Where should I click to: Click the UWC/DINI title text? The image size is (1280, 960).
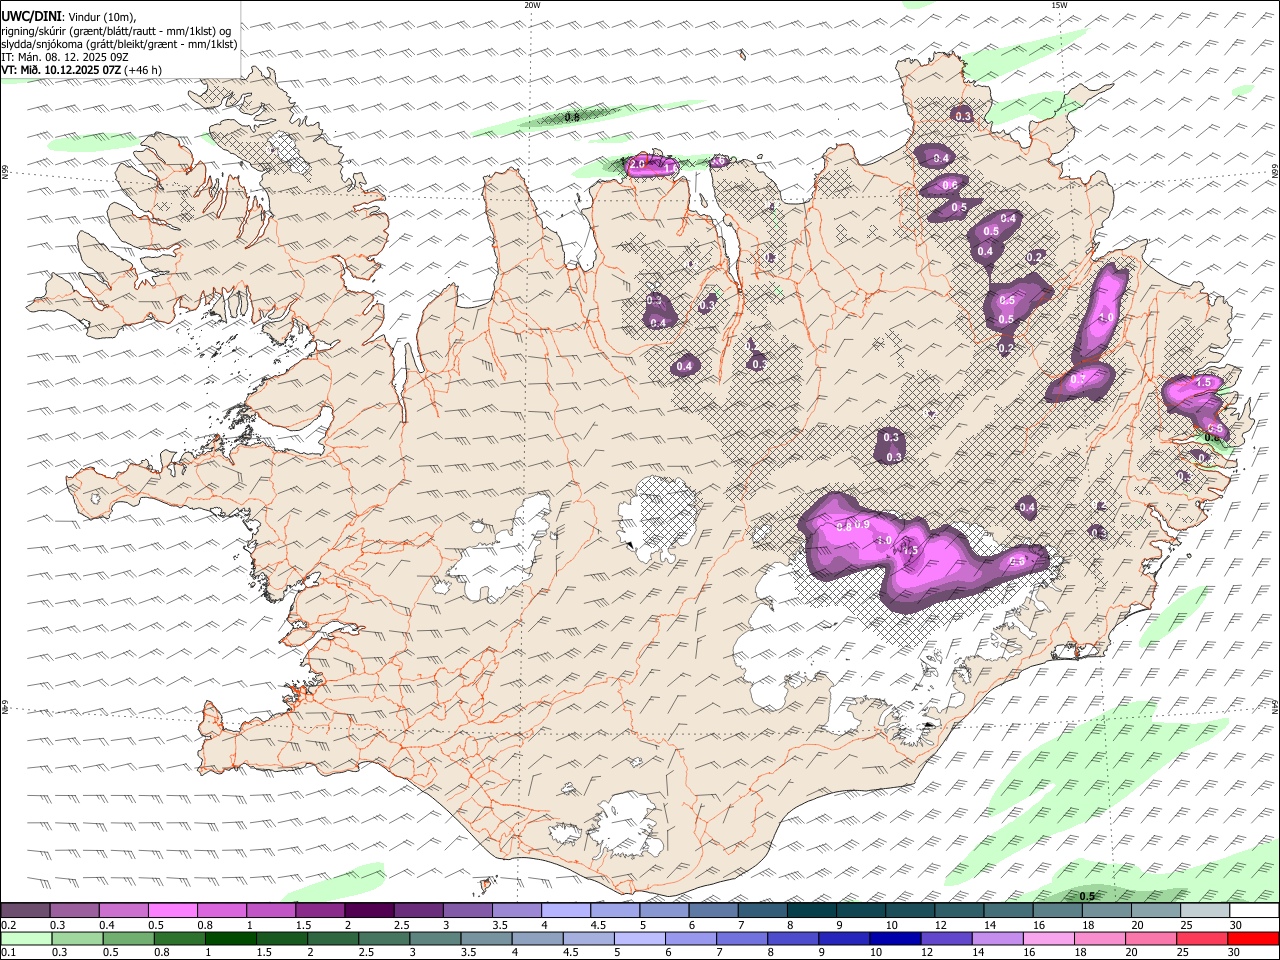tap(30, 17)
